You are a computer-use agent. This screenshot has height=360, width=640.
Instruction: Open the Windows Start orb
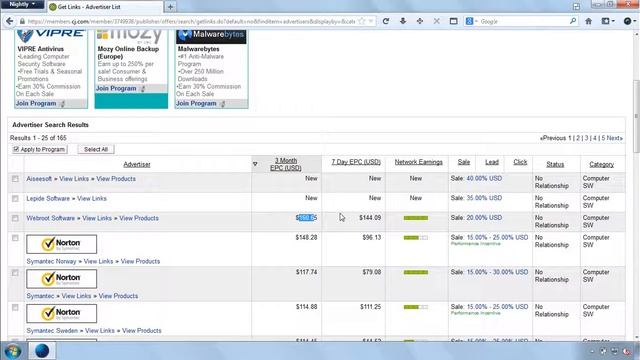[x=13, y=351]
